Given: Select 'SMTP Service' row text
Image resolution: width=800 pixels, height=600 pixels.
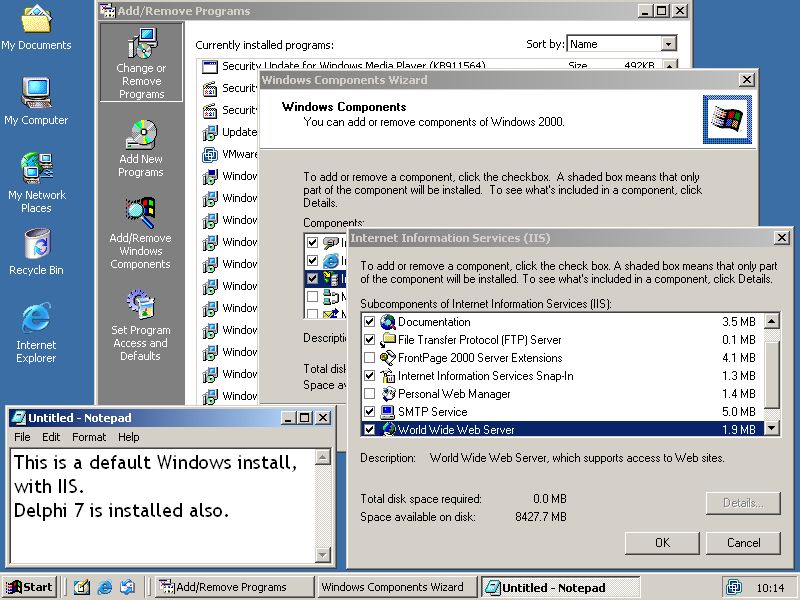Looking at the screenshot, I should (432, 412).
